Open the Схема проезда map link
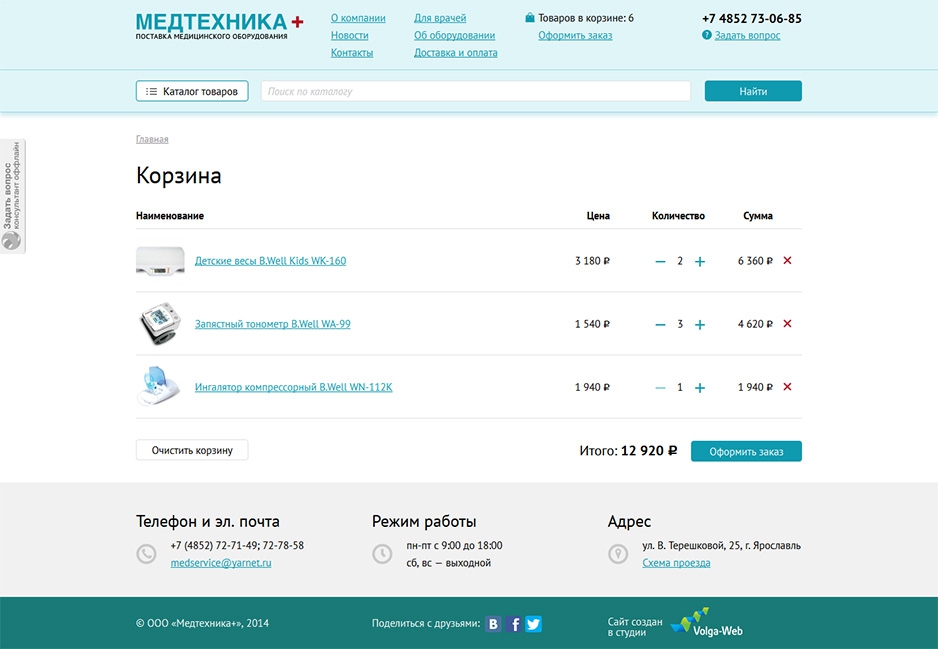Screen dimensions: 938x649 [x=677, y=563]
